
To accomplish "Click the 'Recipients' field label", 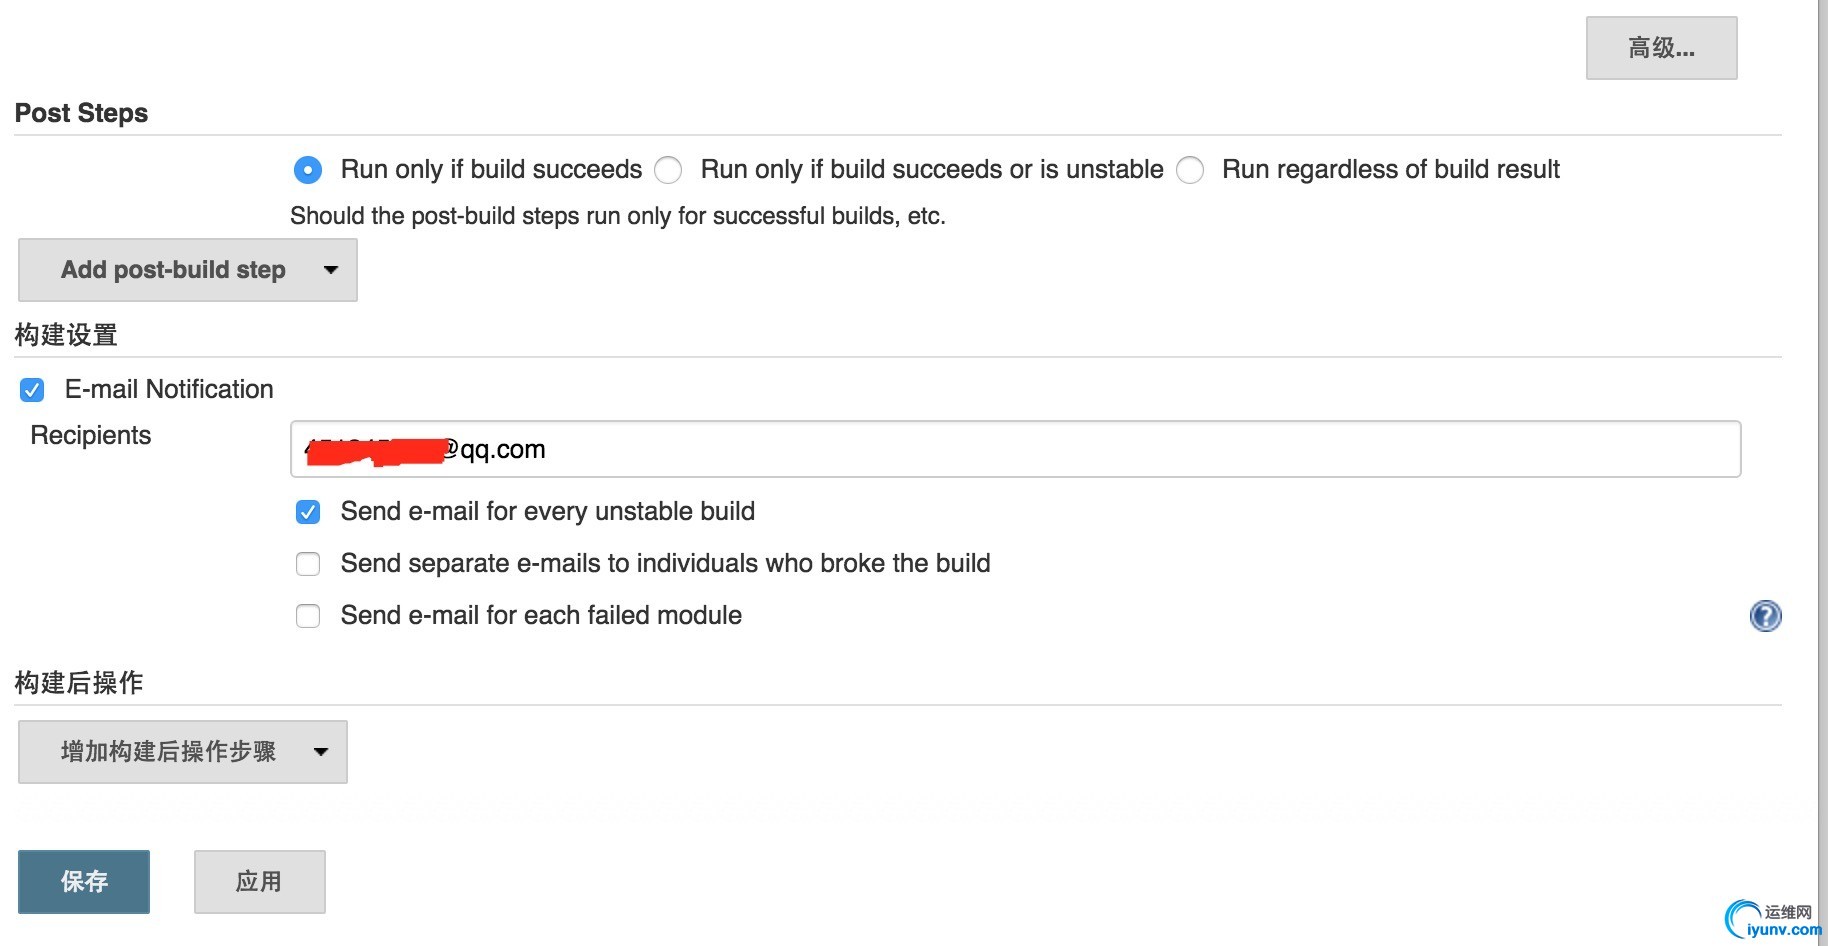I will (91, 436).
